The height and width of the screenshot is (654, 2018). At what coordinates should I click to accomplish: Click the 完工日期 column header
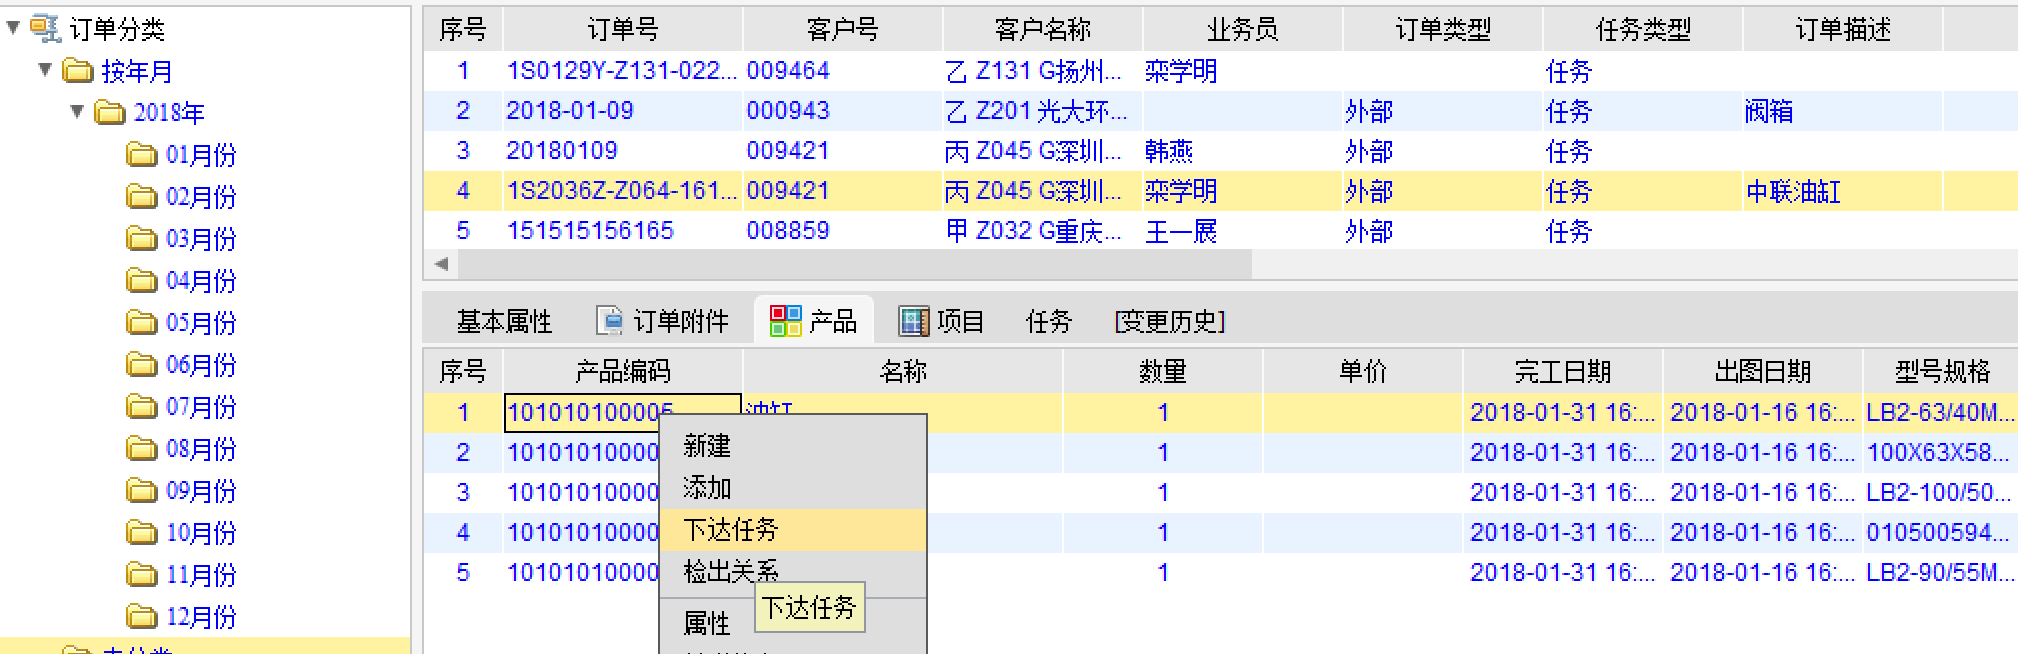click(1562, 372)
